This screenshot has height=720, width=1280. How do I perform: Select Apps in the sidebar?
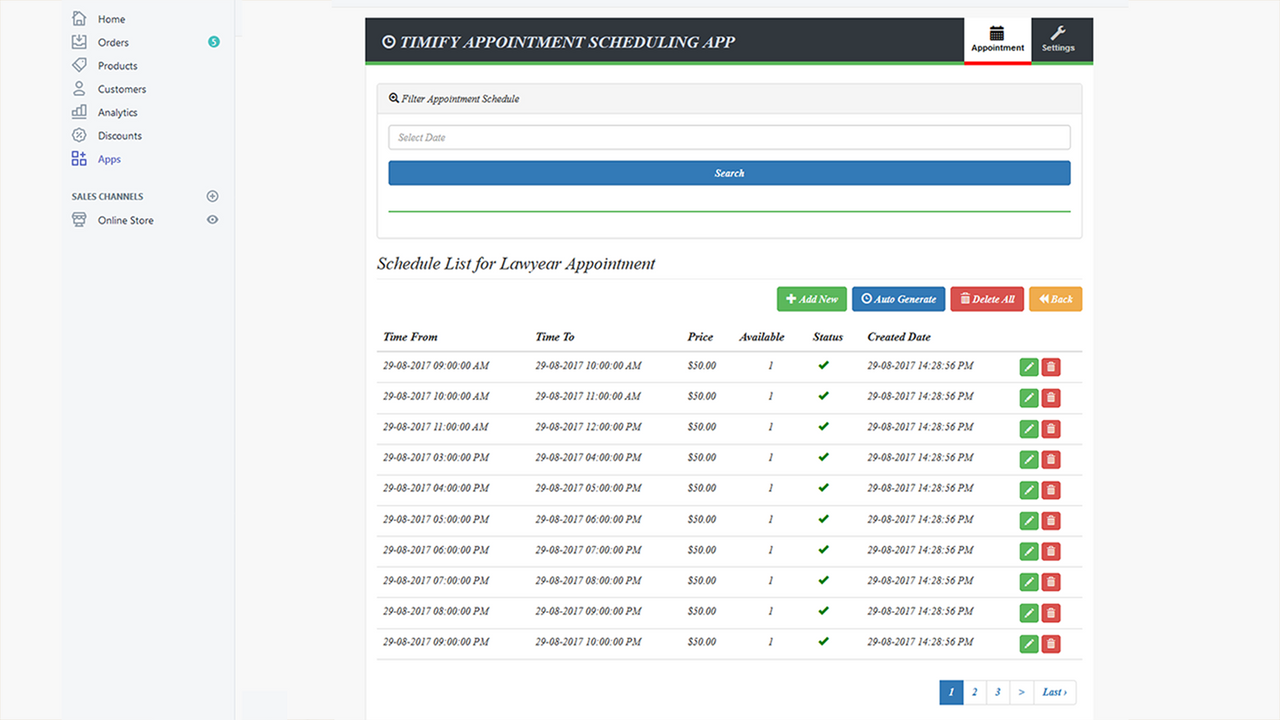click(x=109, y=159)
